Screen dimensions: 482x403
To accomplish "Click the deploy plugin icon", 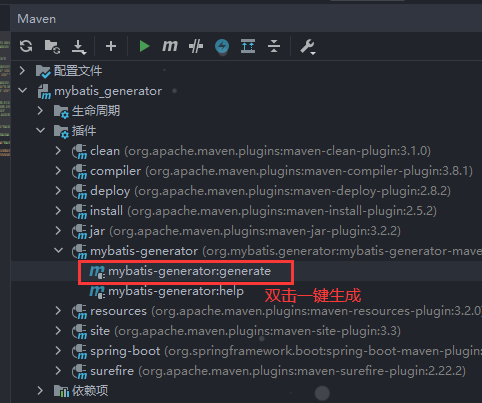I will pyautogui.click(x=79, y=192).
